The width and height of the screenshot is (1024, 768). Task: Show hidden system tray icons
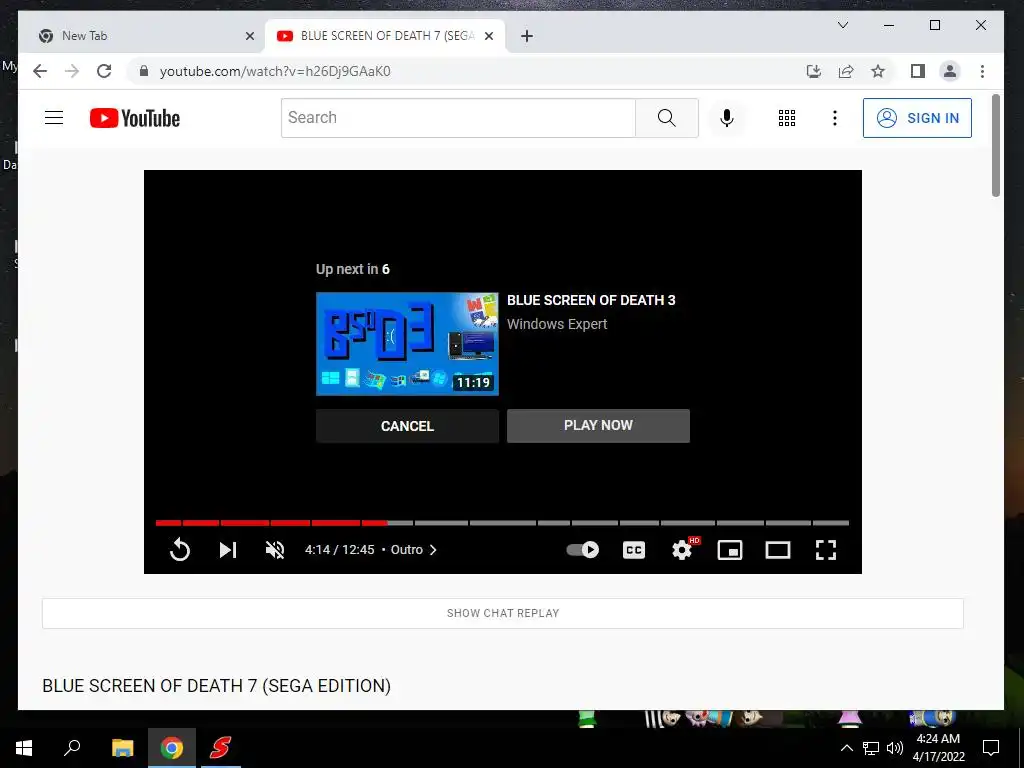coord(846,748)
